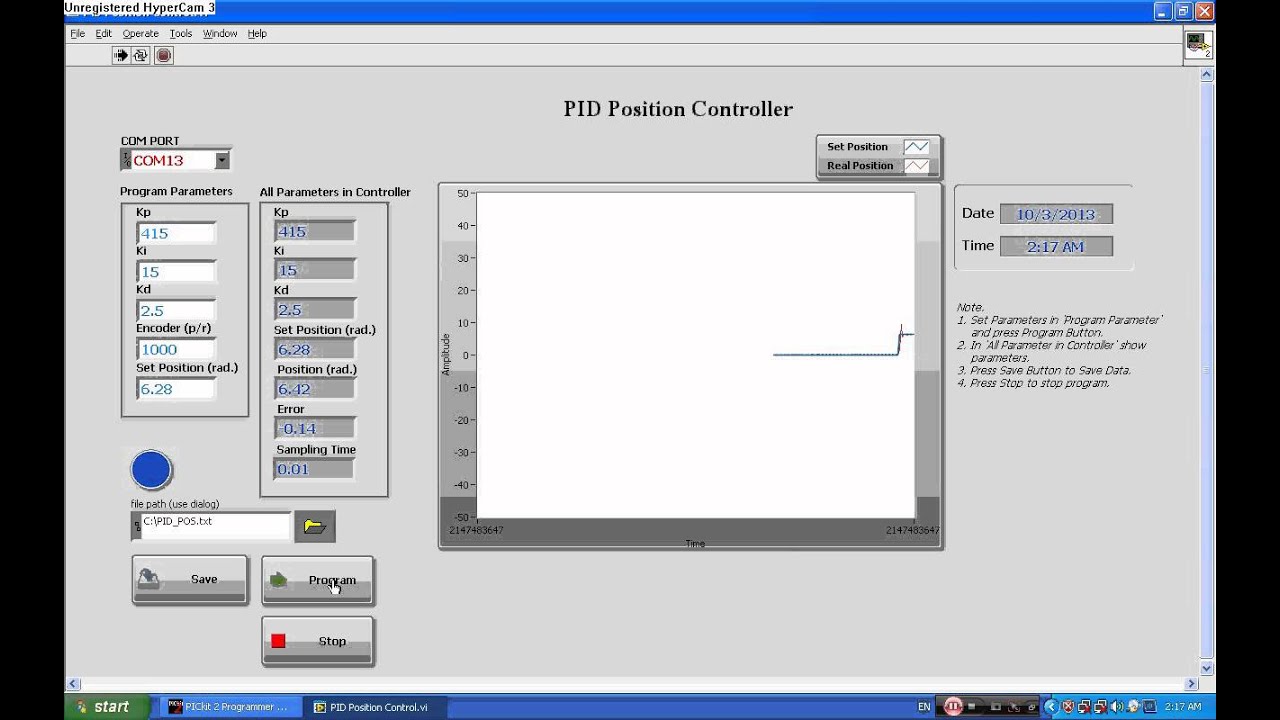Screen dimensions: 1280x720
Task: Open the Edit menu
Action: coord(104,33)
